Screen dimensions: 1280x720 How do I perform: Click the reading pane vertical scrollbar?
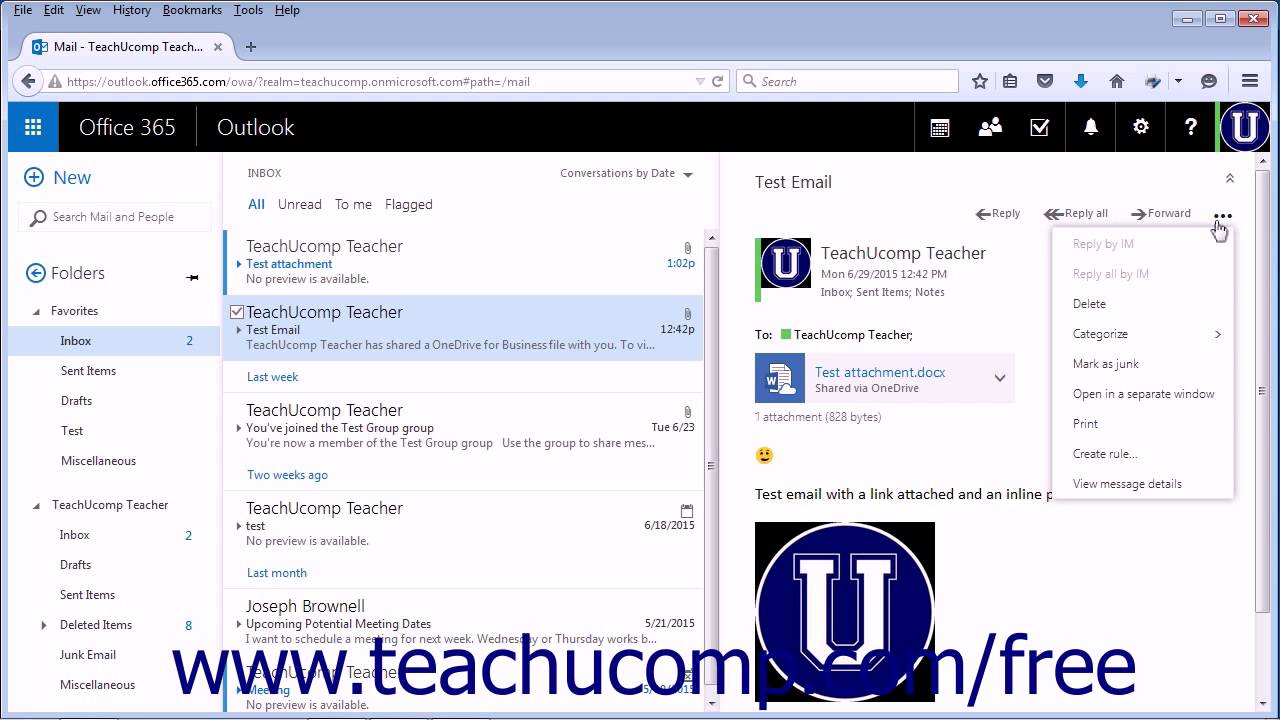pyautogui.click(x=1262, y=390)
